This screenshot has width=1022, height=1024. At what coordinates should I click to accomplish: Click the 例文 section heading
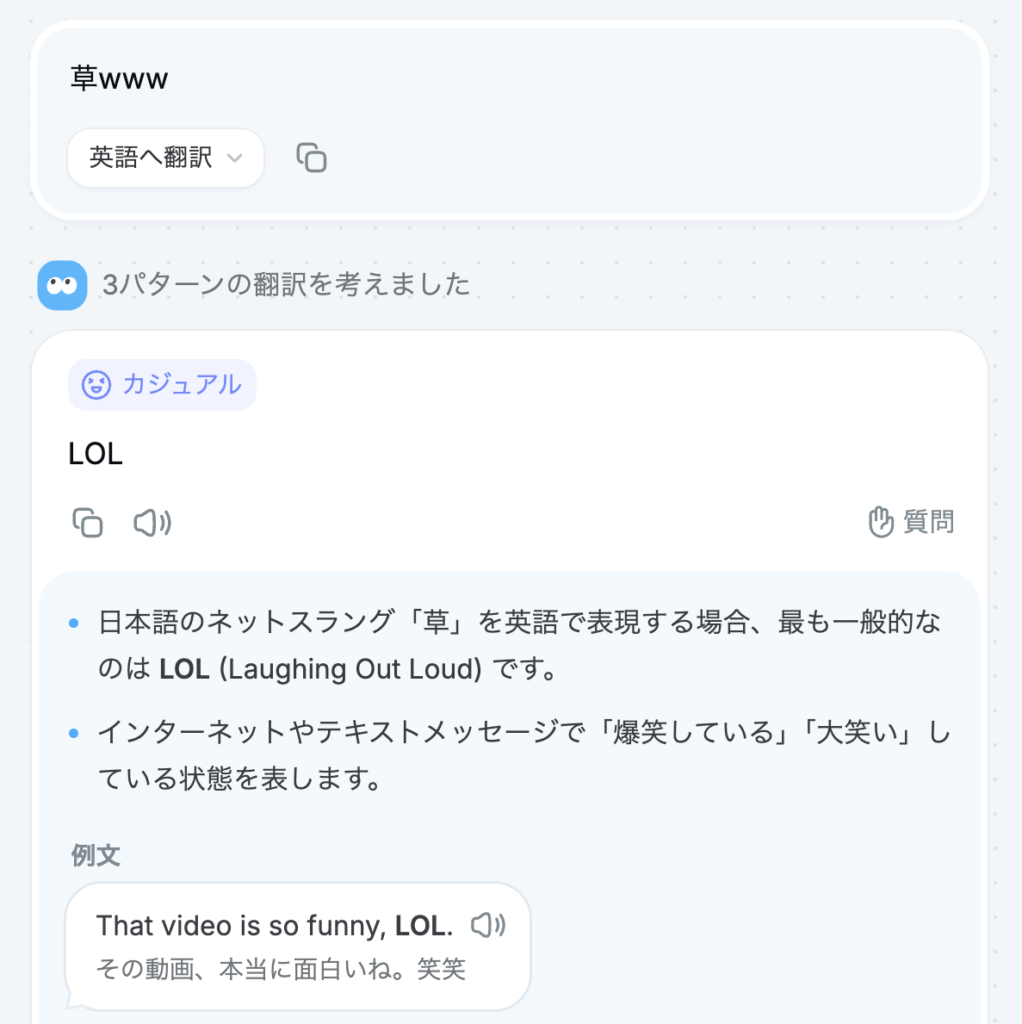click(95, 855)
